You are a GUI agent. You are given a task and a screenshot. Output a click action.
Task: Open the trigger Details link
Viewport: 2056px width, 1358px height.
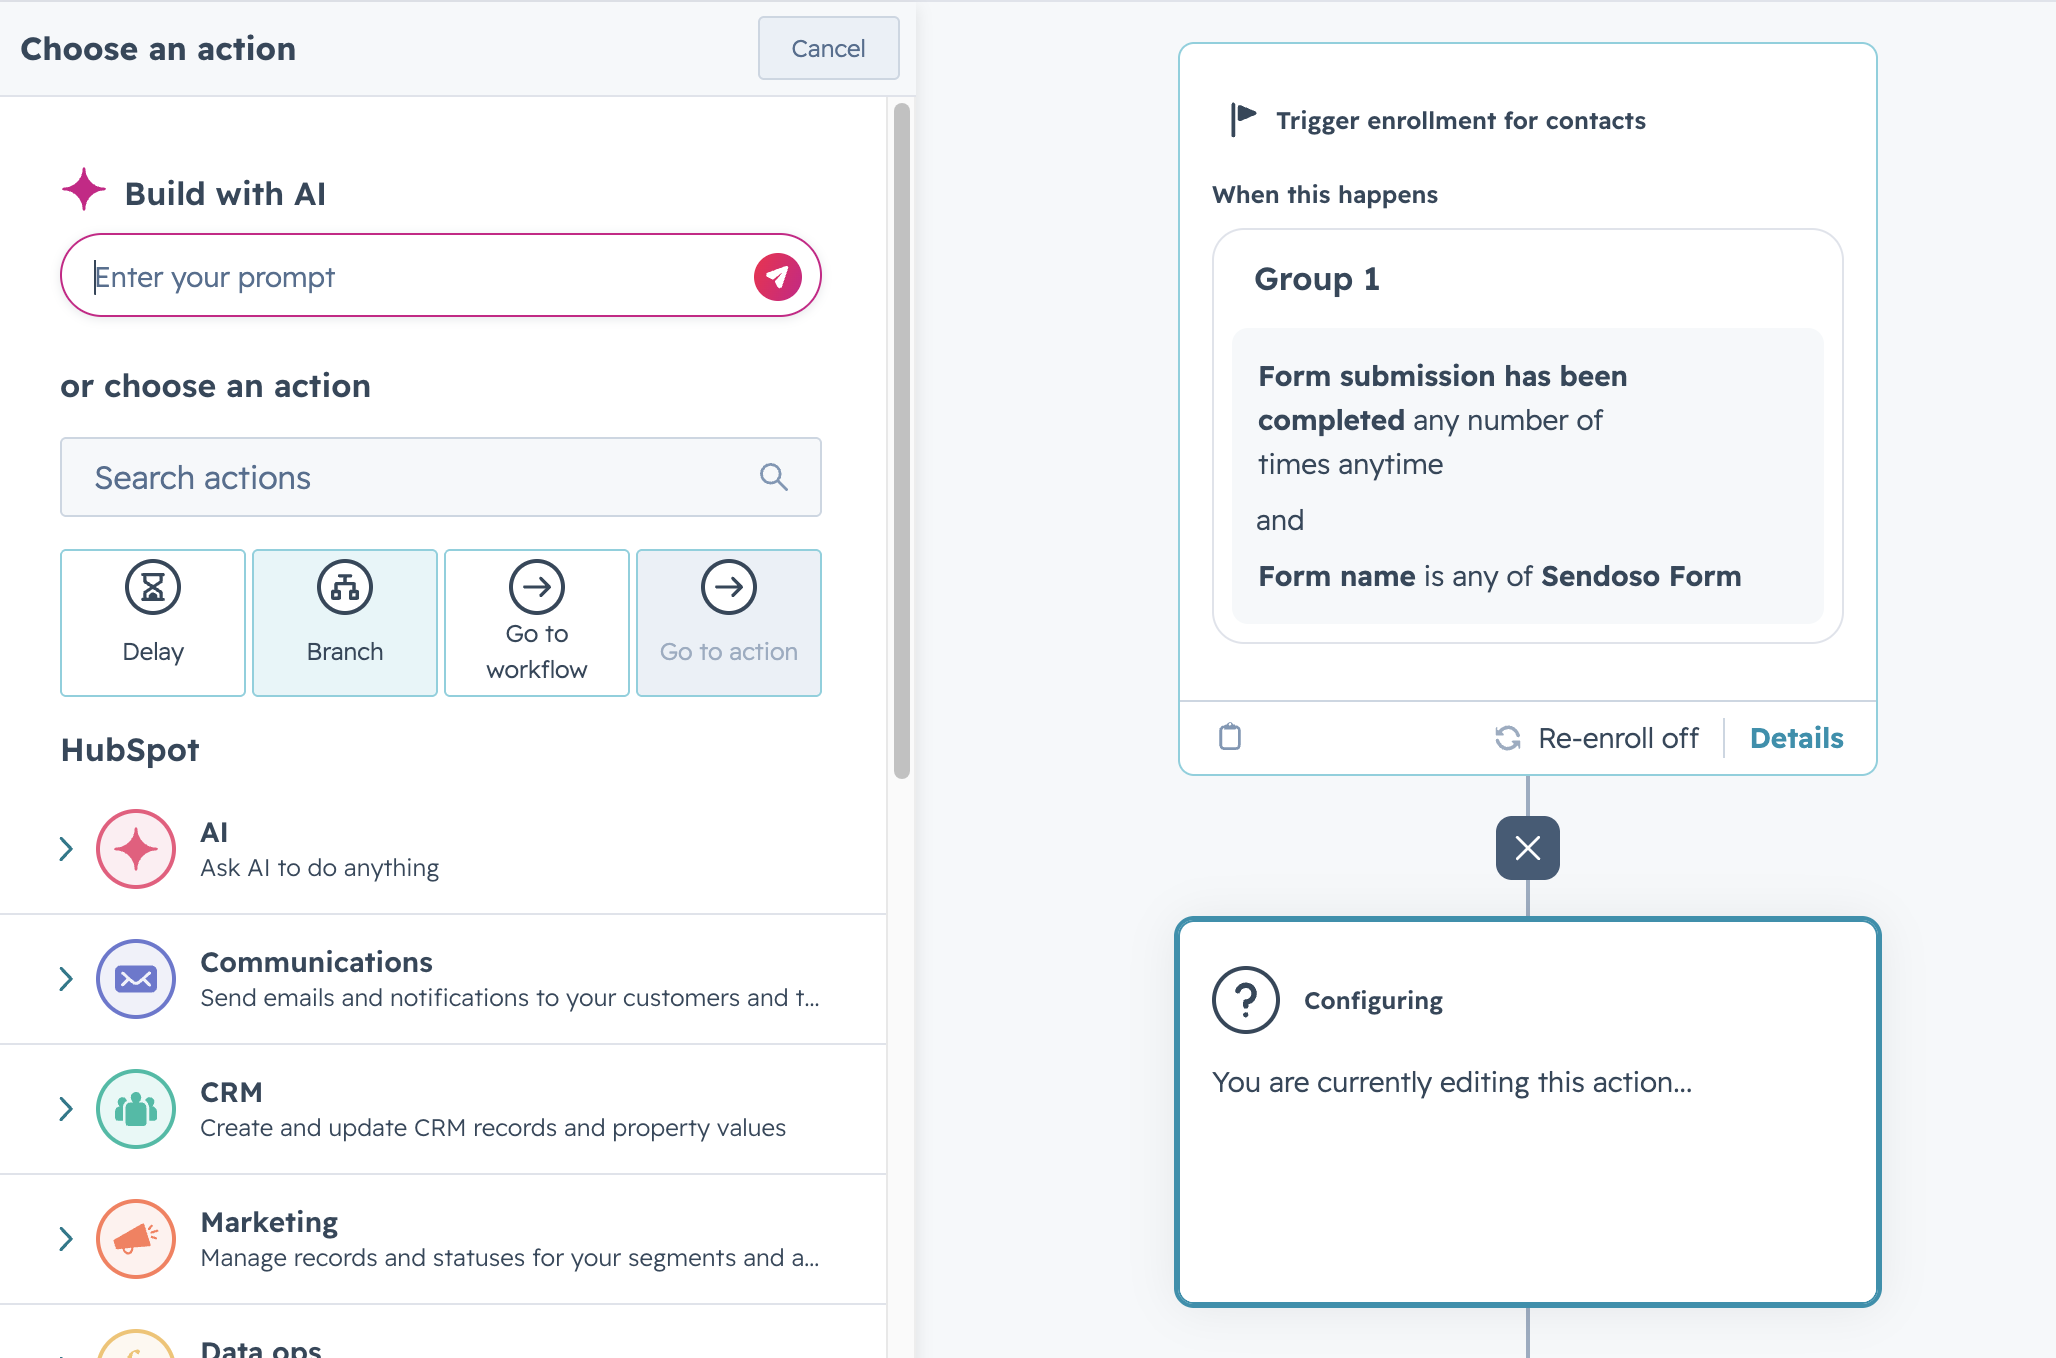(1796, 738)
